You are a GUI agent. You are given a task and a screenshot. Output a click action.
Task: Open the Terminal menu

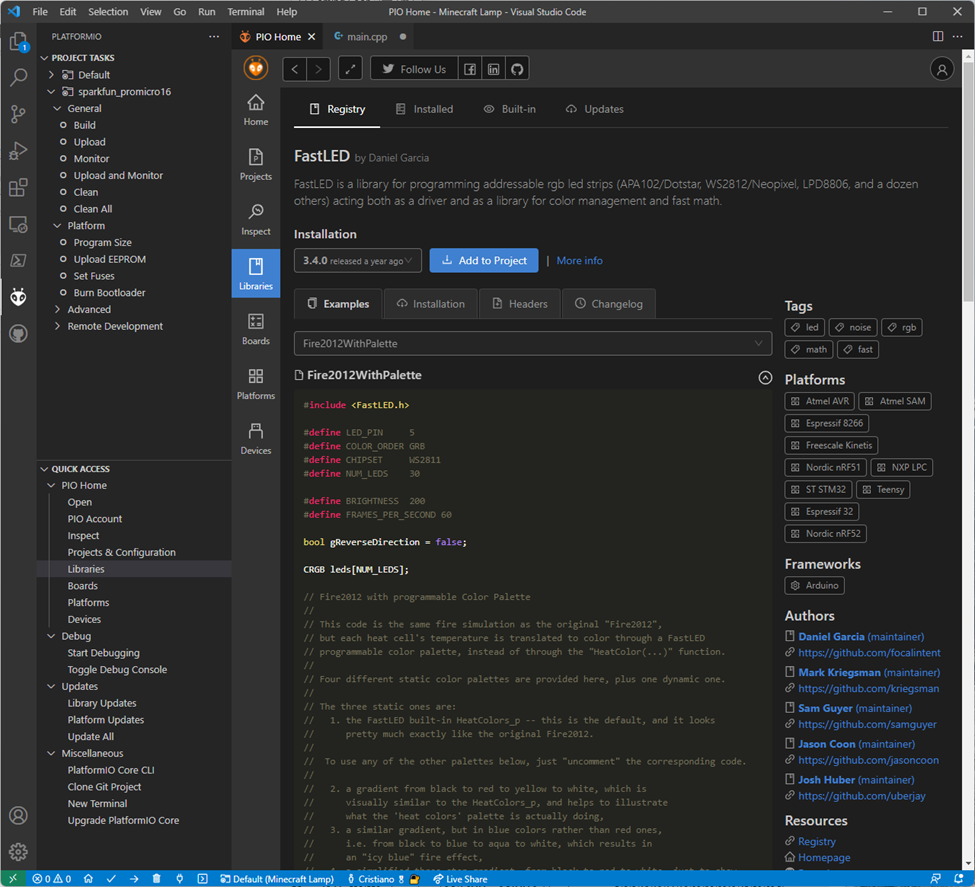point(245,12)
